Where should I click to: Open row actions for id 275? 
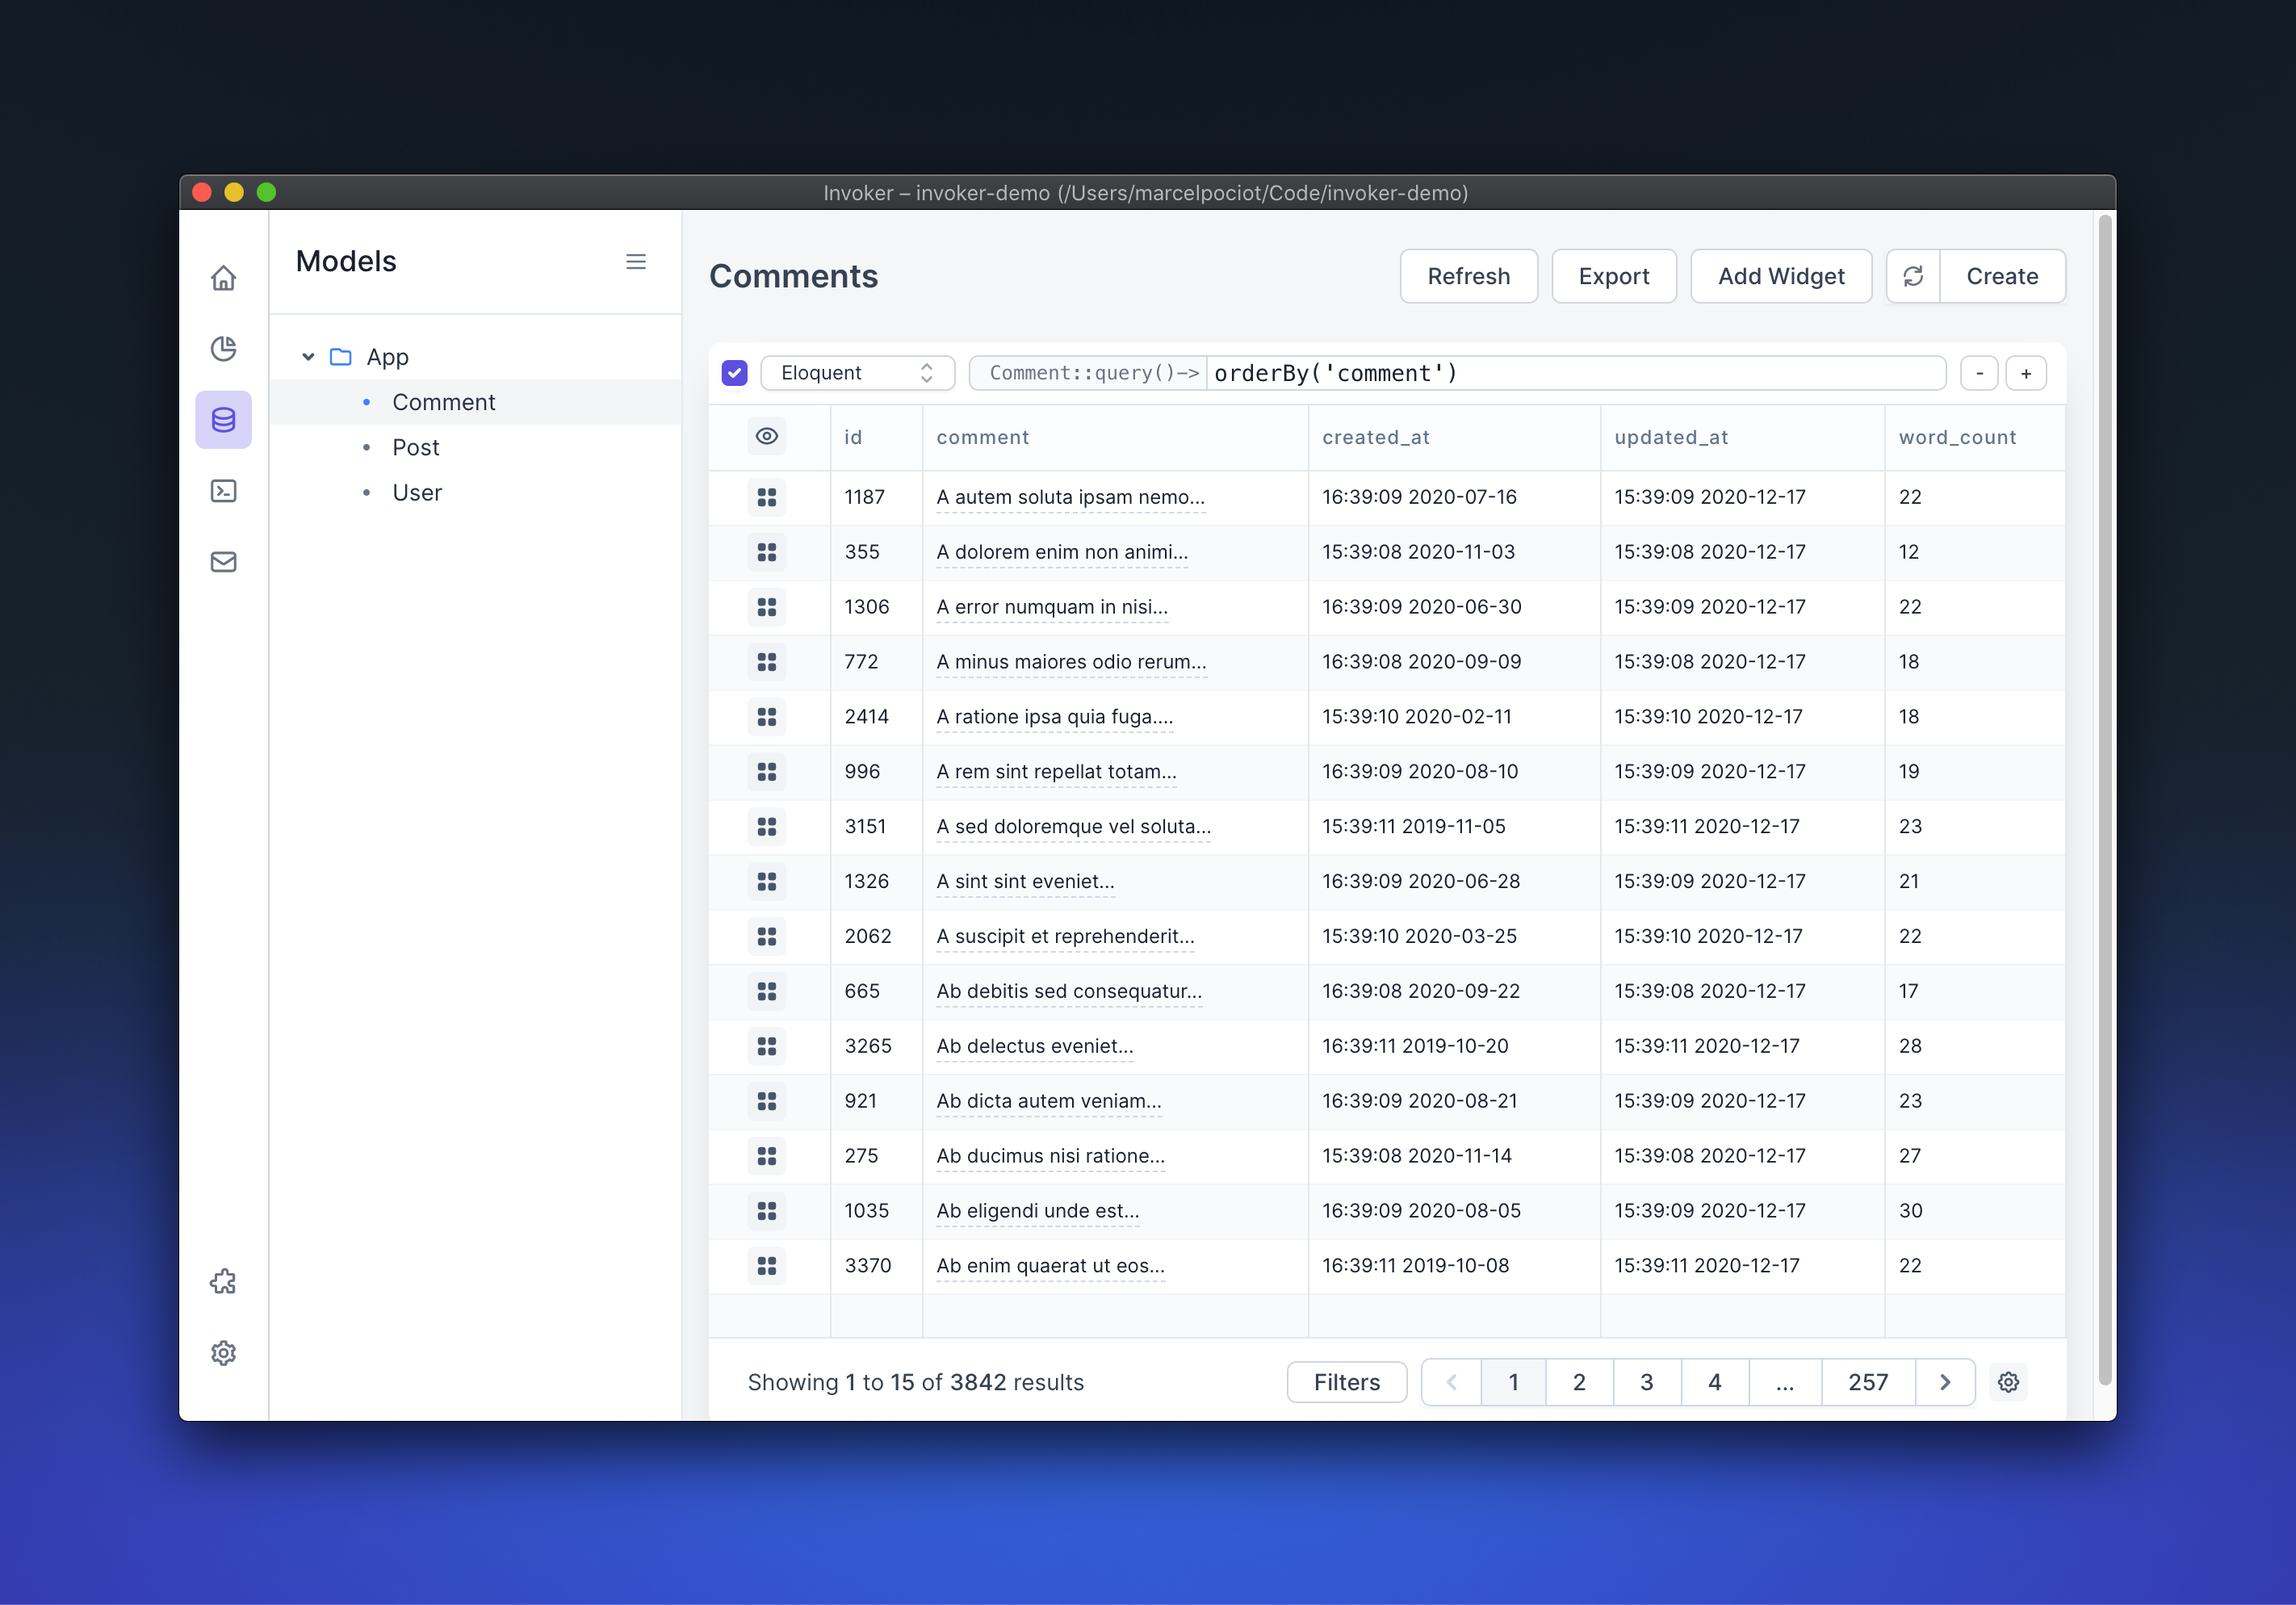[x=767, y=1157]
